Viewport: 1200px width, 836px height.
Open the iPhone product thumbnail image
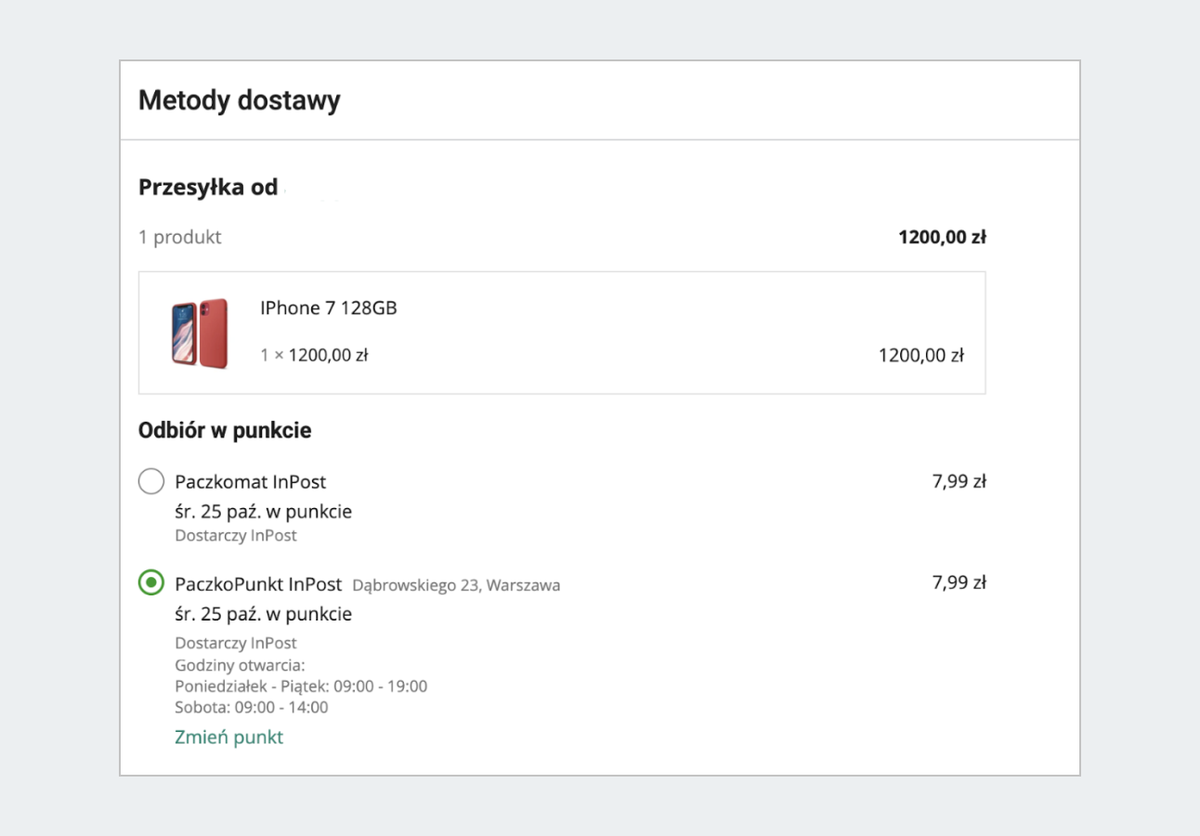click(x=199, y=332)
